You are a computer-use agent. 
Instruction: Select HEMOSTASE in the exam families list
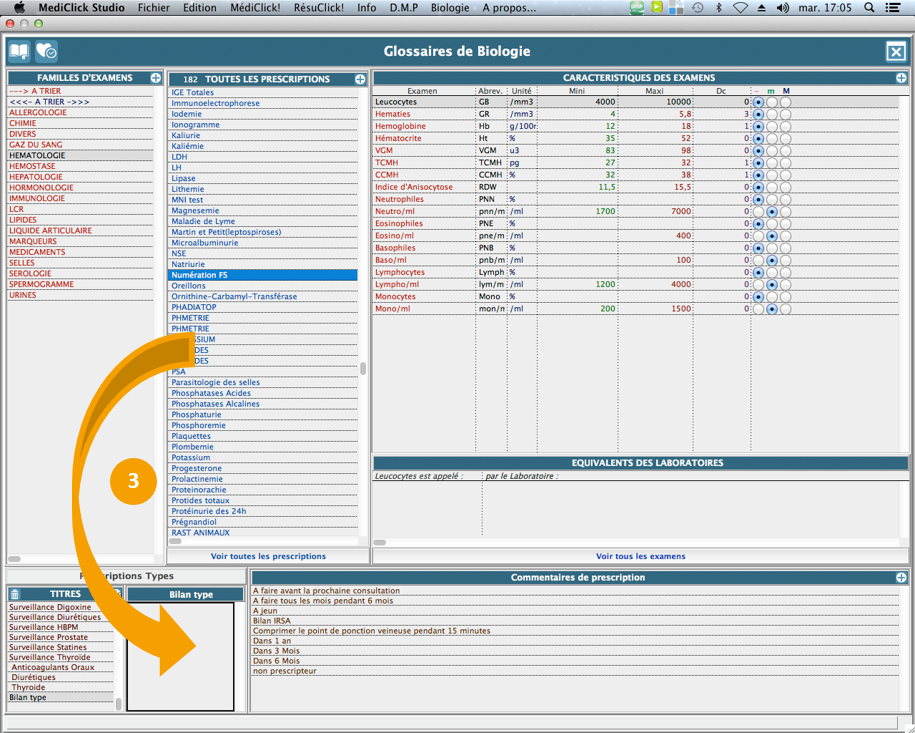coord(33,166)
